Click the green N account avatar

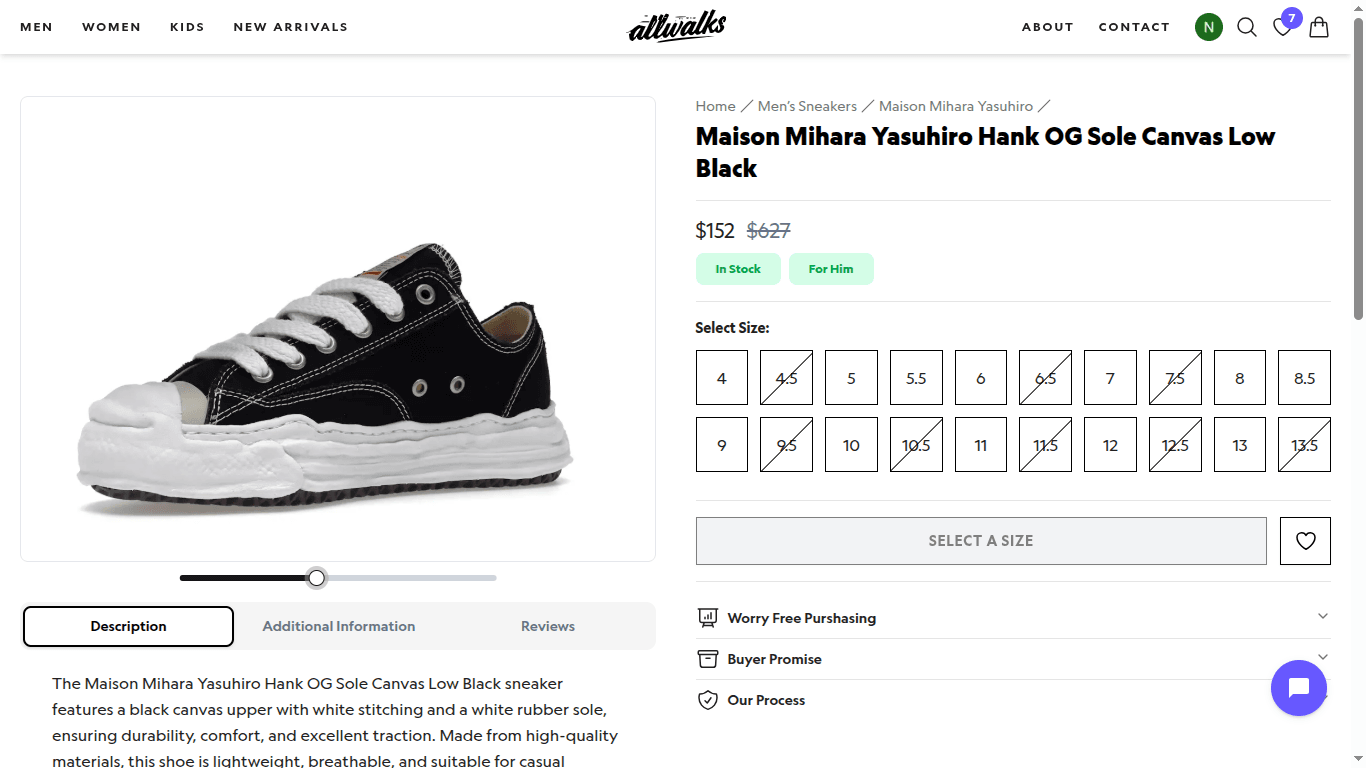[1208, 27]
